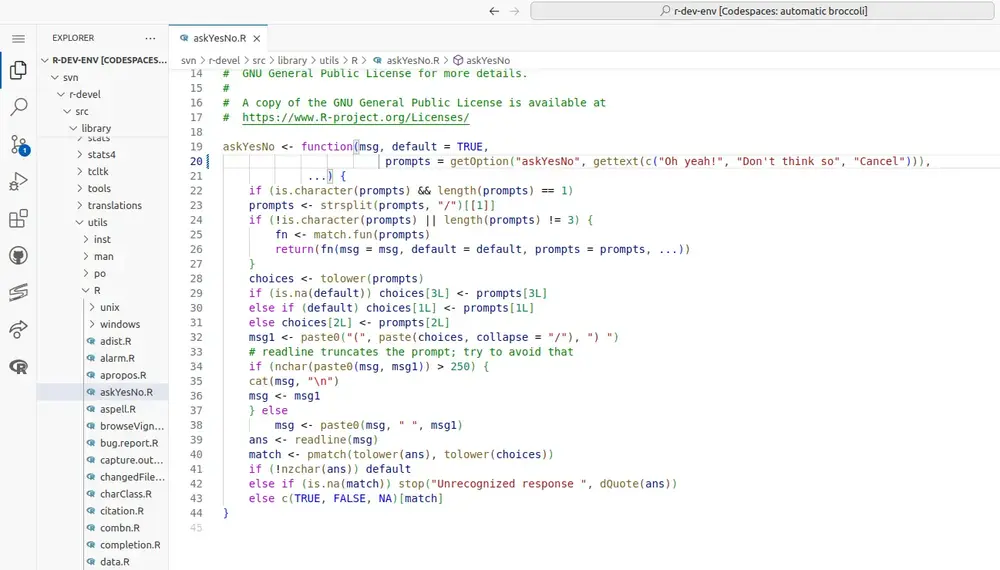Viewport: 1000px width, 570px height.
Task: Expand the windows folder
Action: tap(119, 324)
